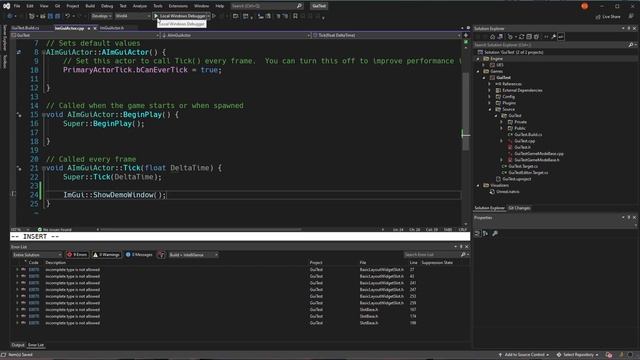Viewport: 640px width, 360px height.
Task: Click the Live Share icon
Action: coord(598,17)
